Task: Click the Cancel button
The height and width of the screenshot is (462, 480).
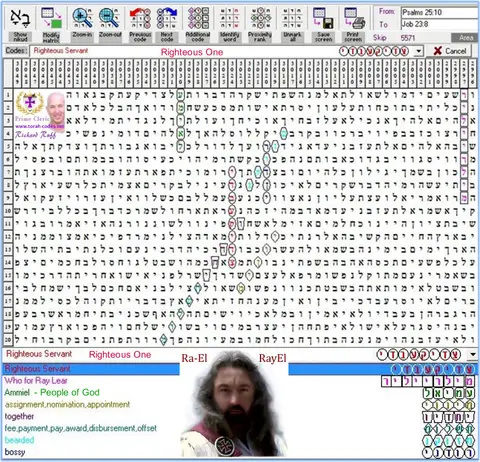Action: click(x=450, y=51)
